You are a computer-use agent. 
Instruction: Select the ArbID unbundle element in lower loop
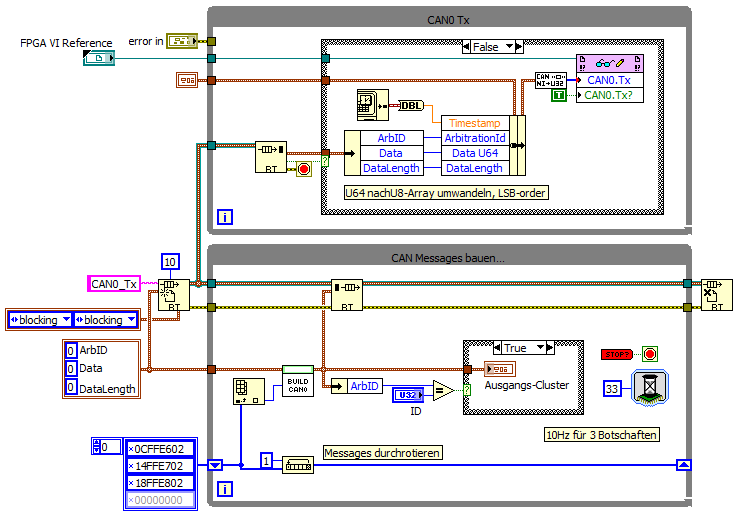point(364,386)
